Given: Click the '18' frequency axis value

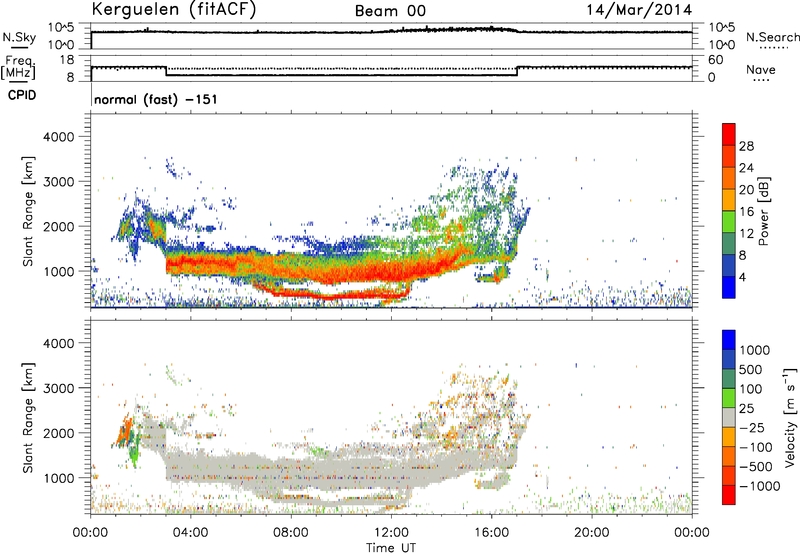Looking at the screenshot, I should (67, 60).
